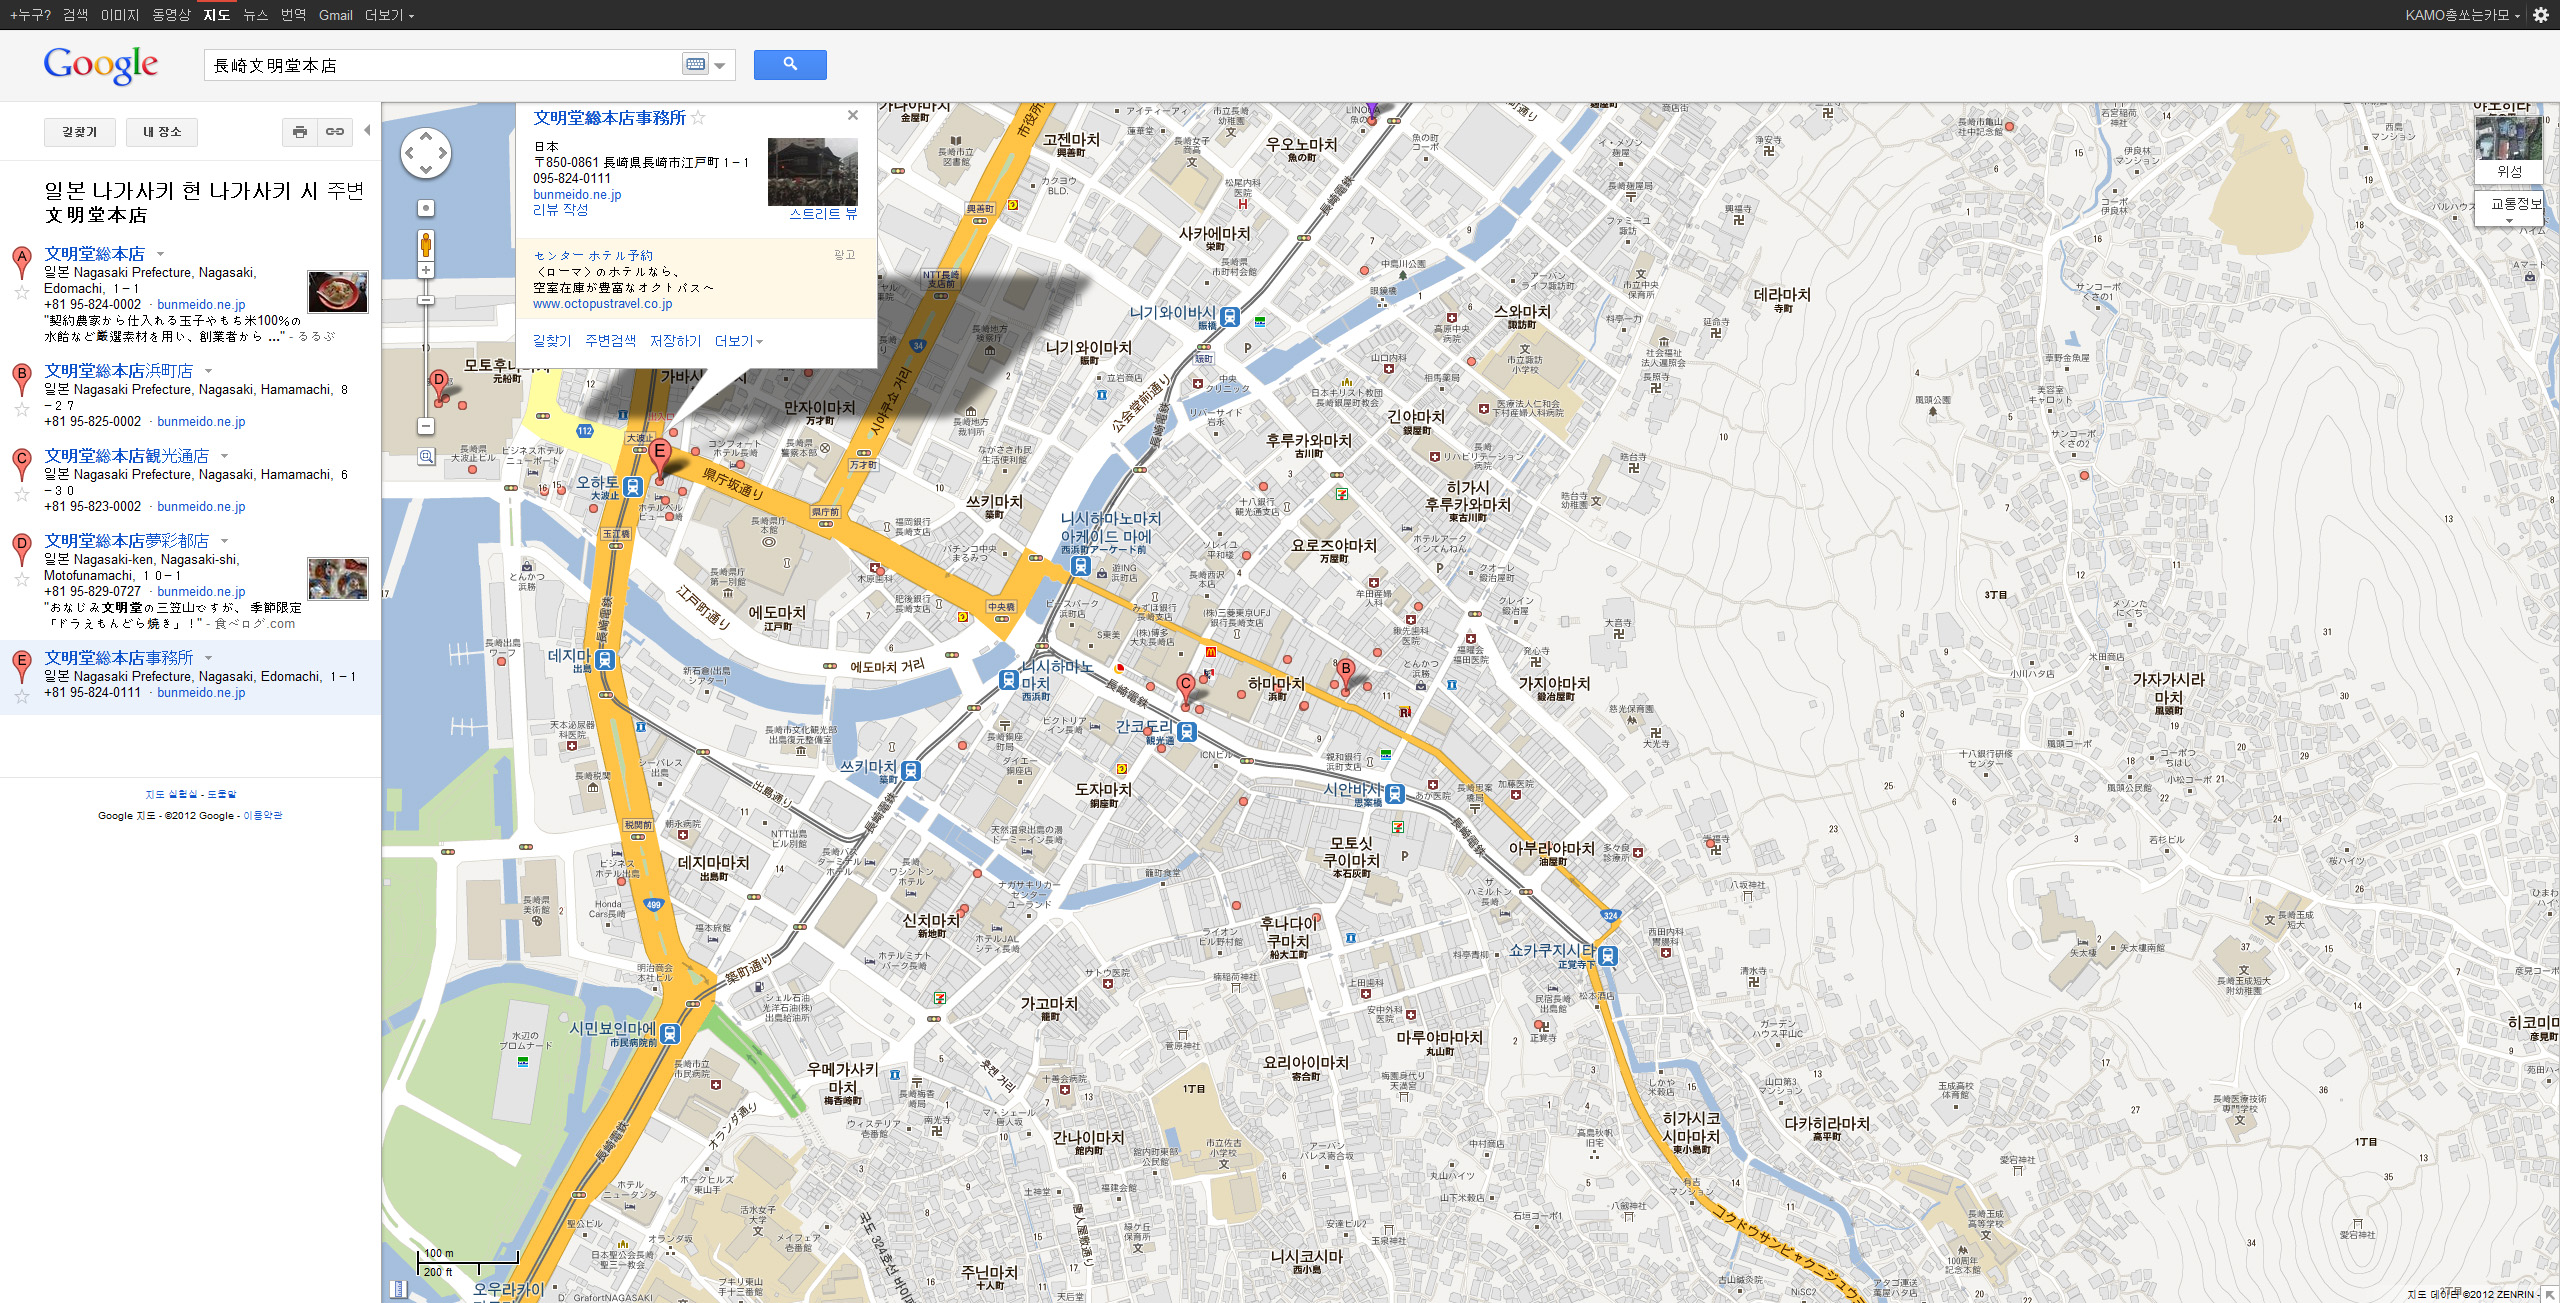Open keyboard input method dropdown arrow
This screenshot has width=2560, height=1303.
pyautogui.click(x=720, y=66)
